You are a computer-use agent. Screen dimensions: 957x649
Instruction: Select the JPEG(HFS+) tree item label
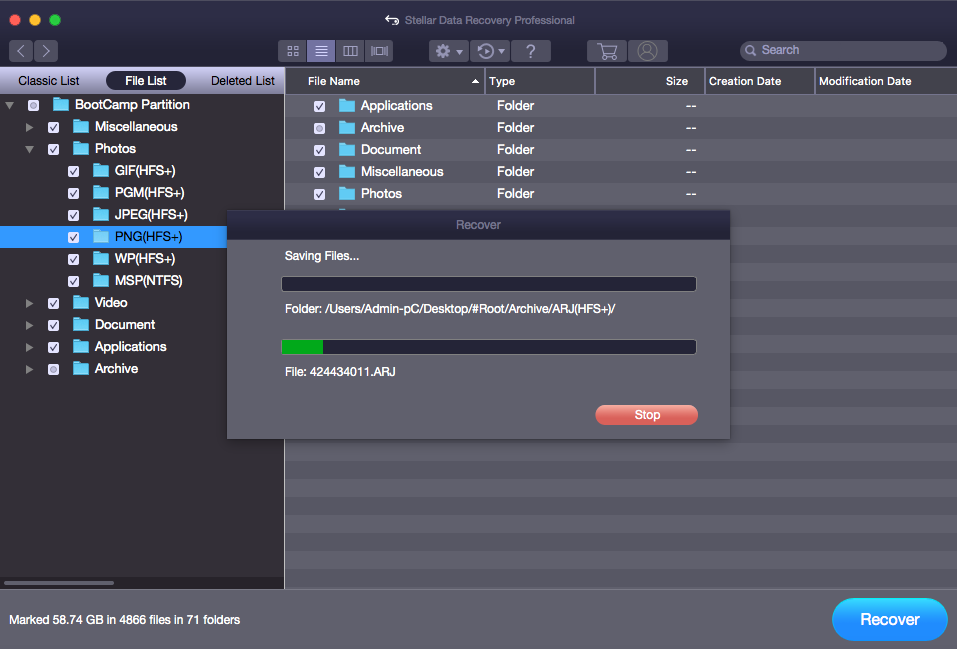[151, 214]
